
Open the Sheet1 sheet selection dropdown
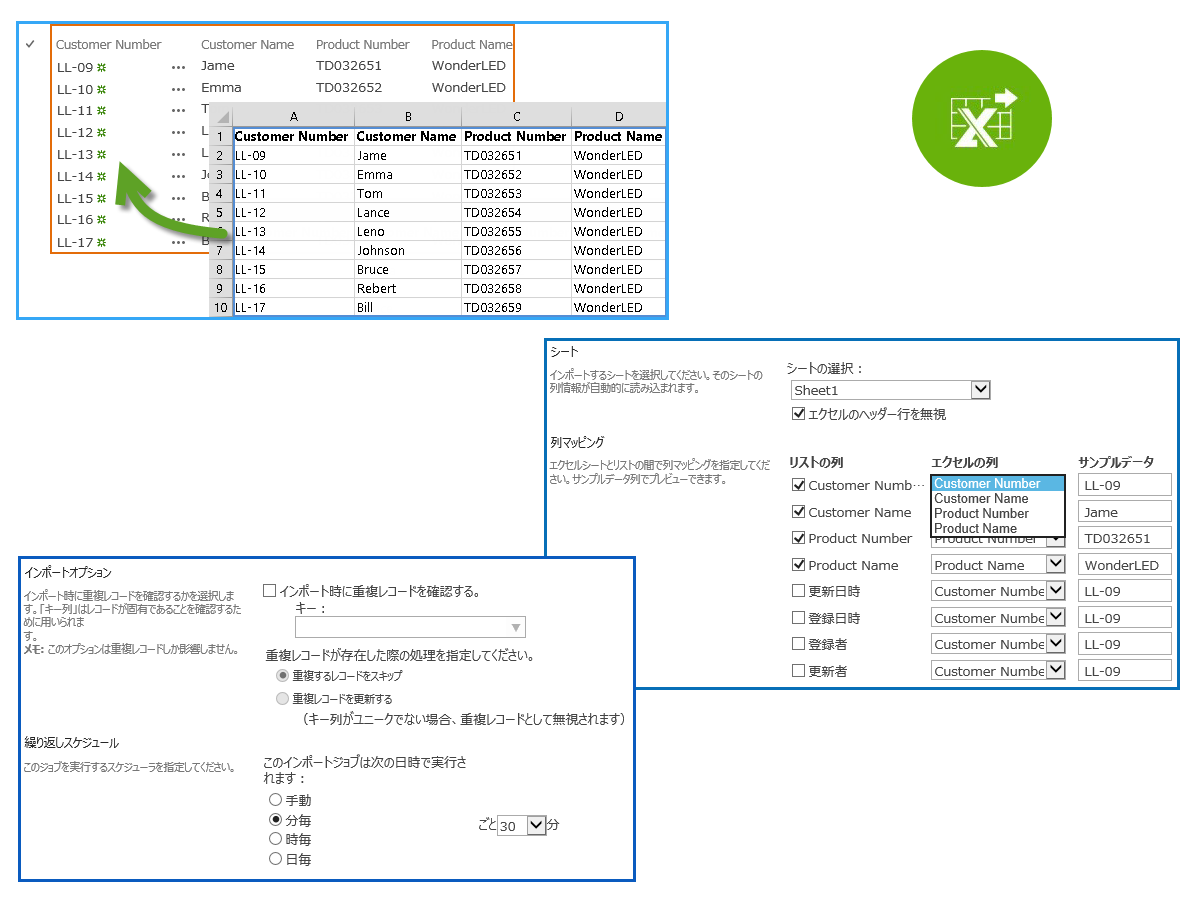[980, 390]
